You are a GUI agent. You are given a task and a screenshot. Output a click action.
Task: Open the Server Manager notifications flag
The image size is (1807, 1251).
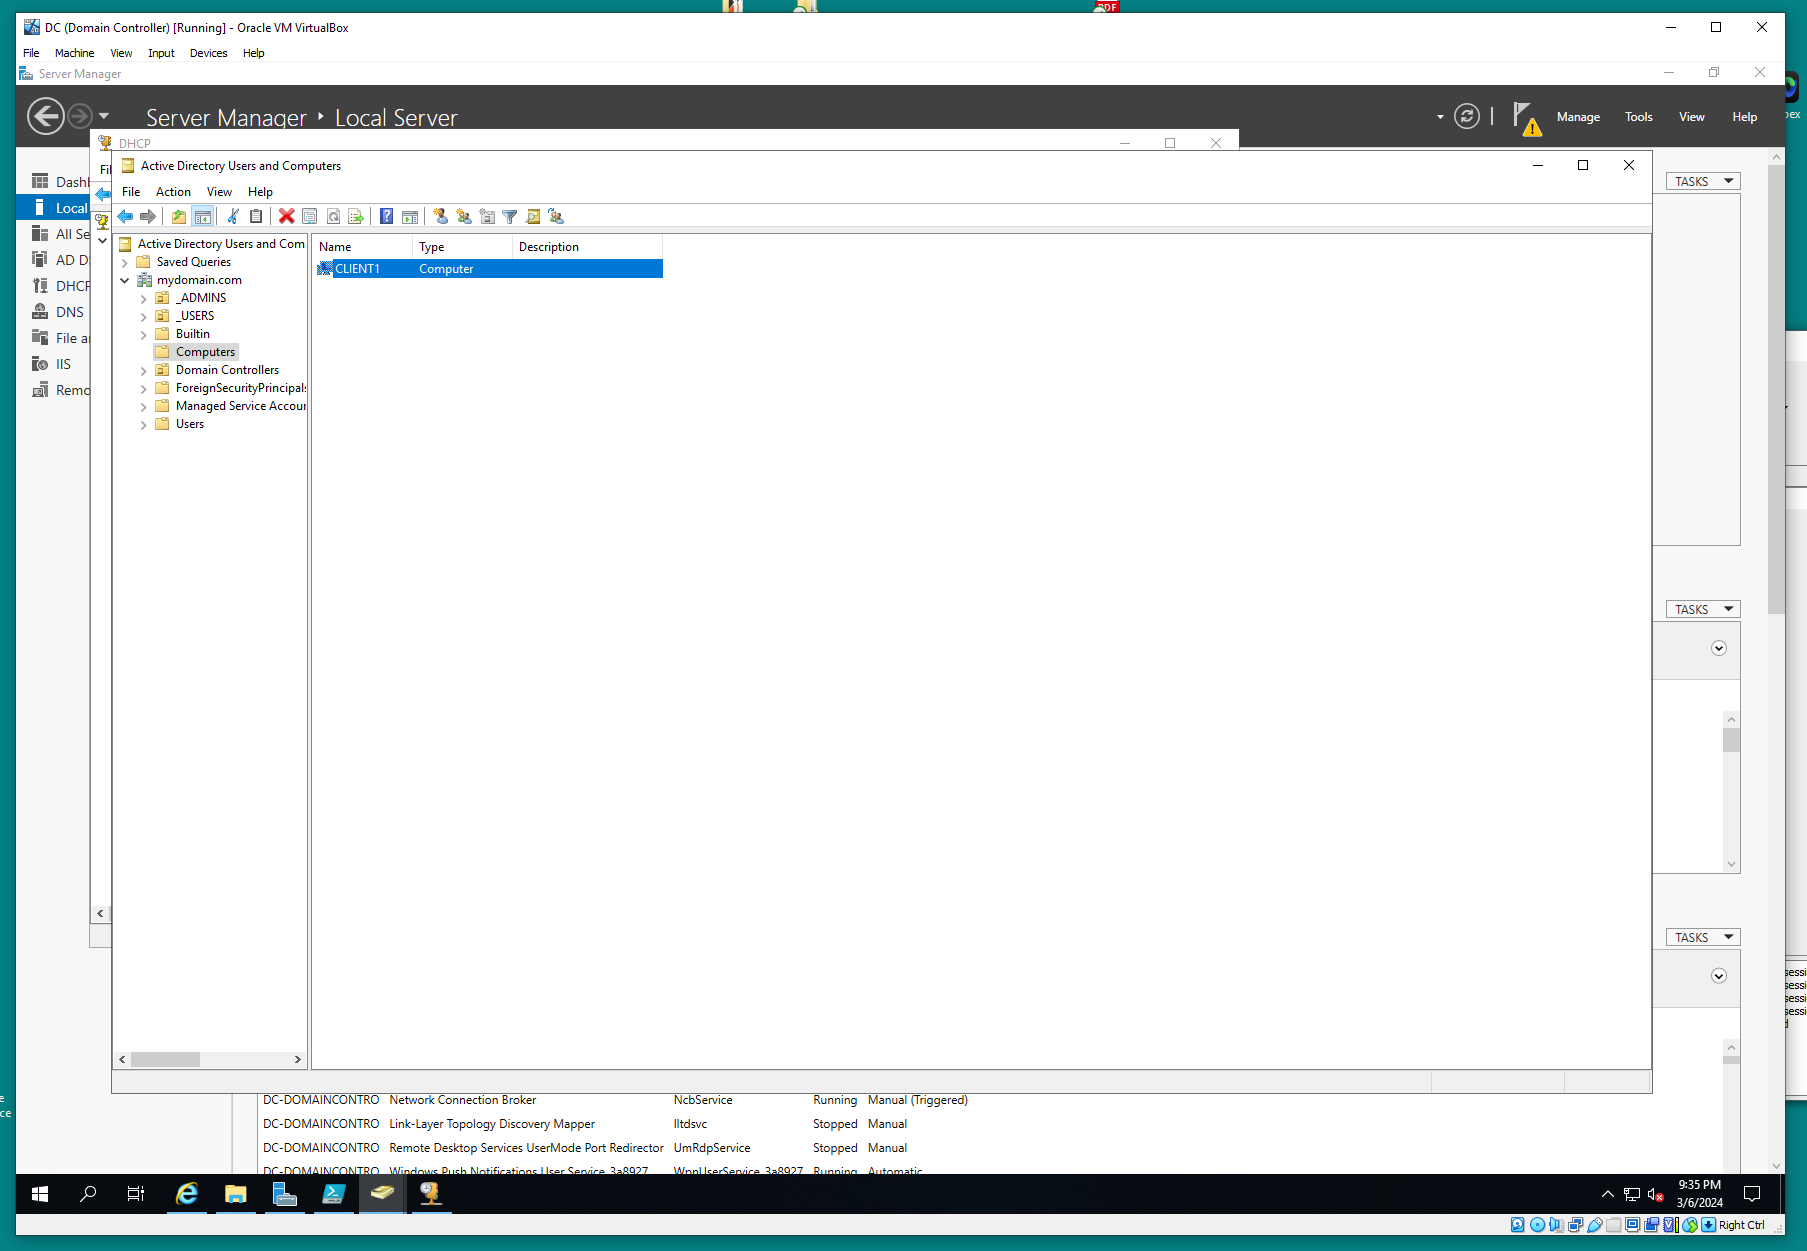(x=1526, y=118)
